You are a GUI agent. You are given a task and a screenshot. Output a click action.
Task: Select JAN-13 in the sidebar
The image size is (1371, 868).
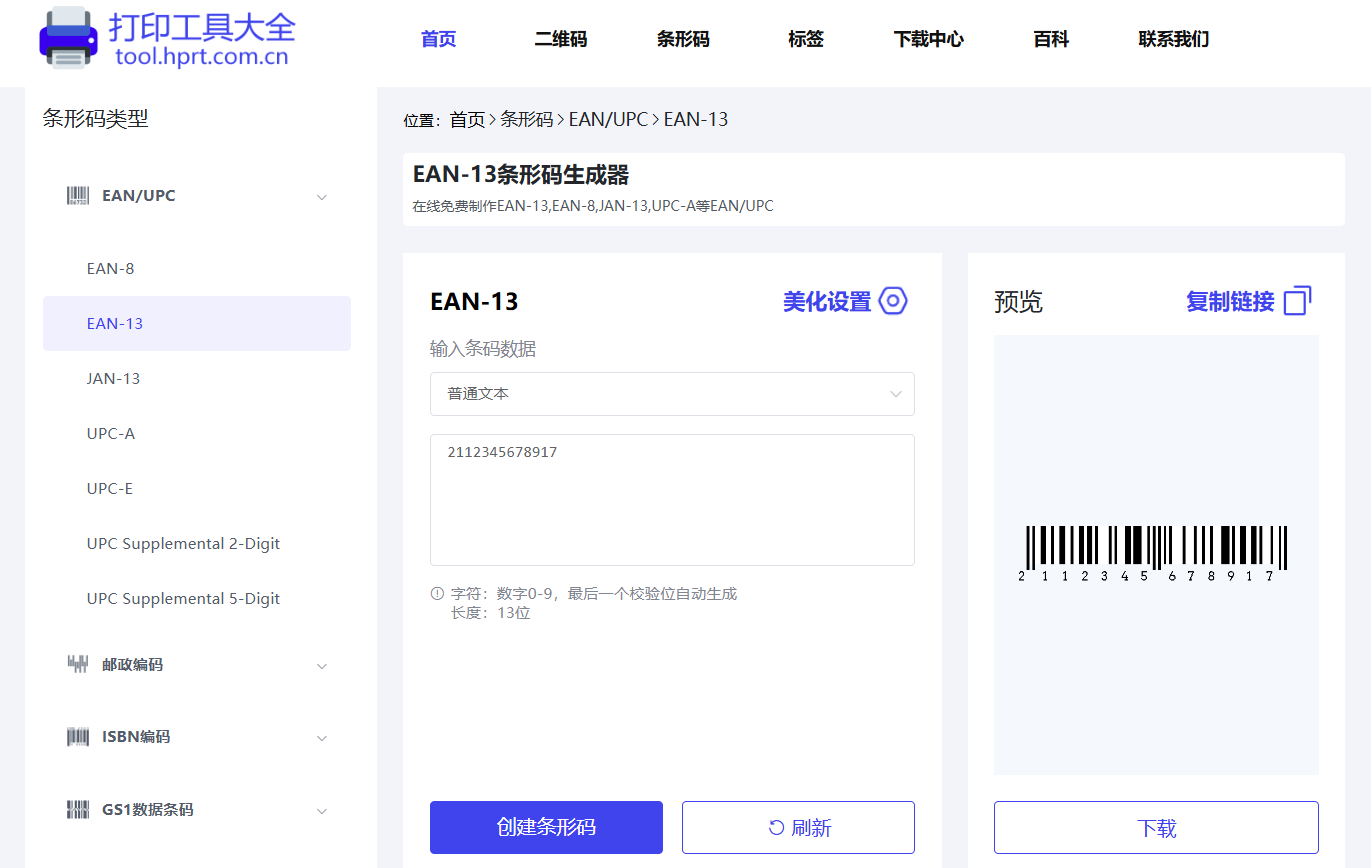click(197, 378)
